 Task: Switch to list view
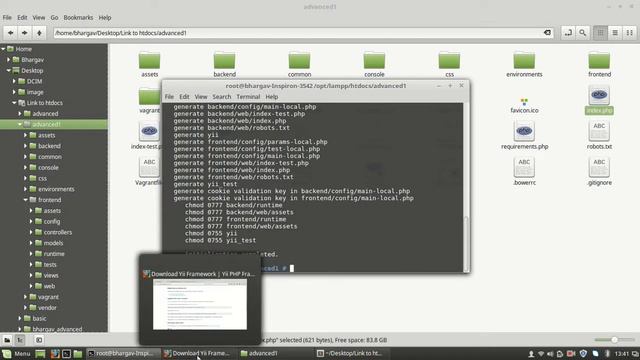[x=615, y=33]
